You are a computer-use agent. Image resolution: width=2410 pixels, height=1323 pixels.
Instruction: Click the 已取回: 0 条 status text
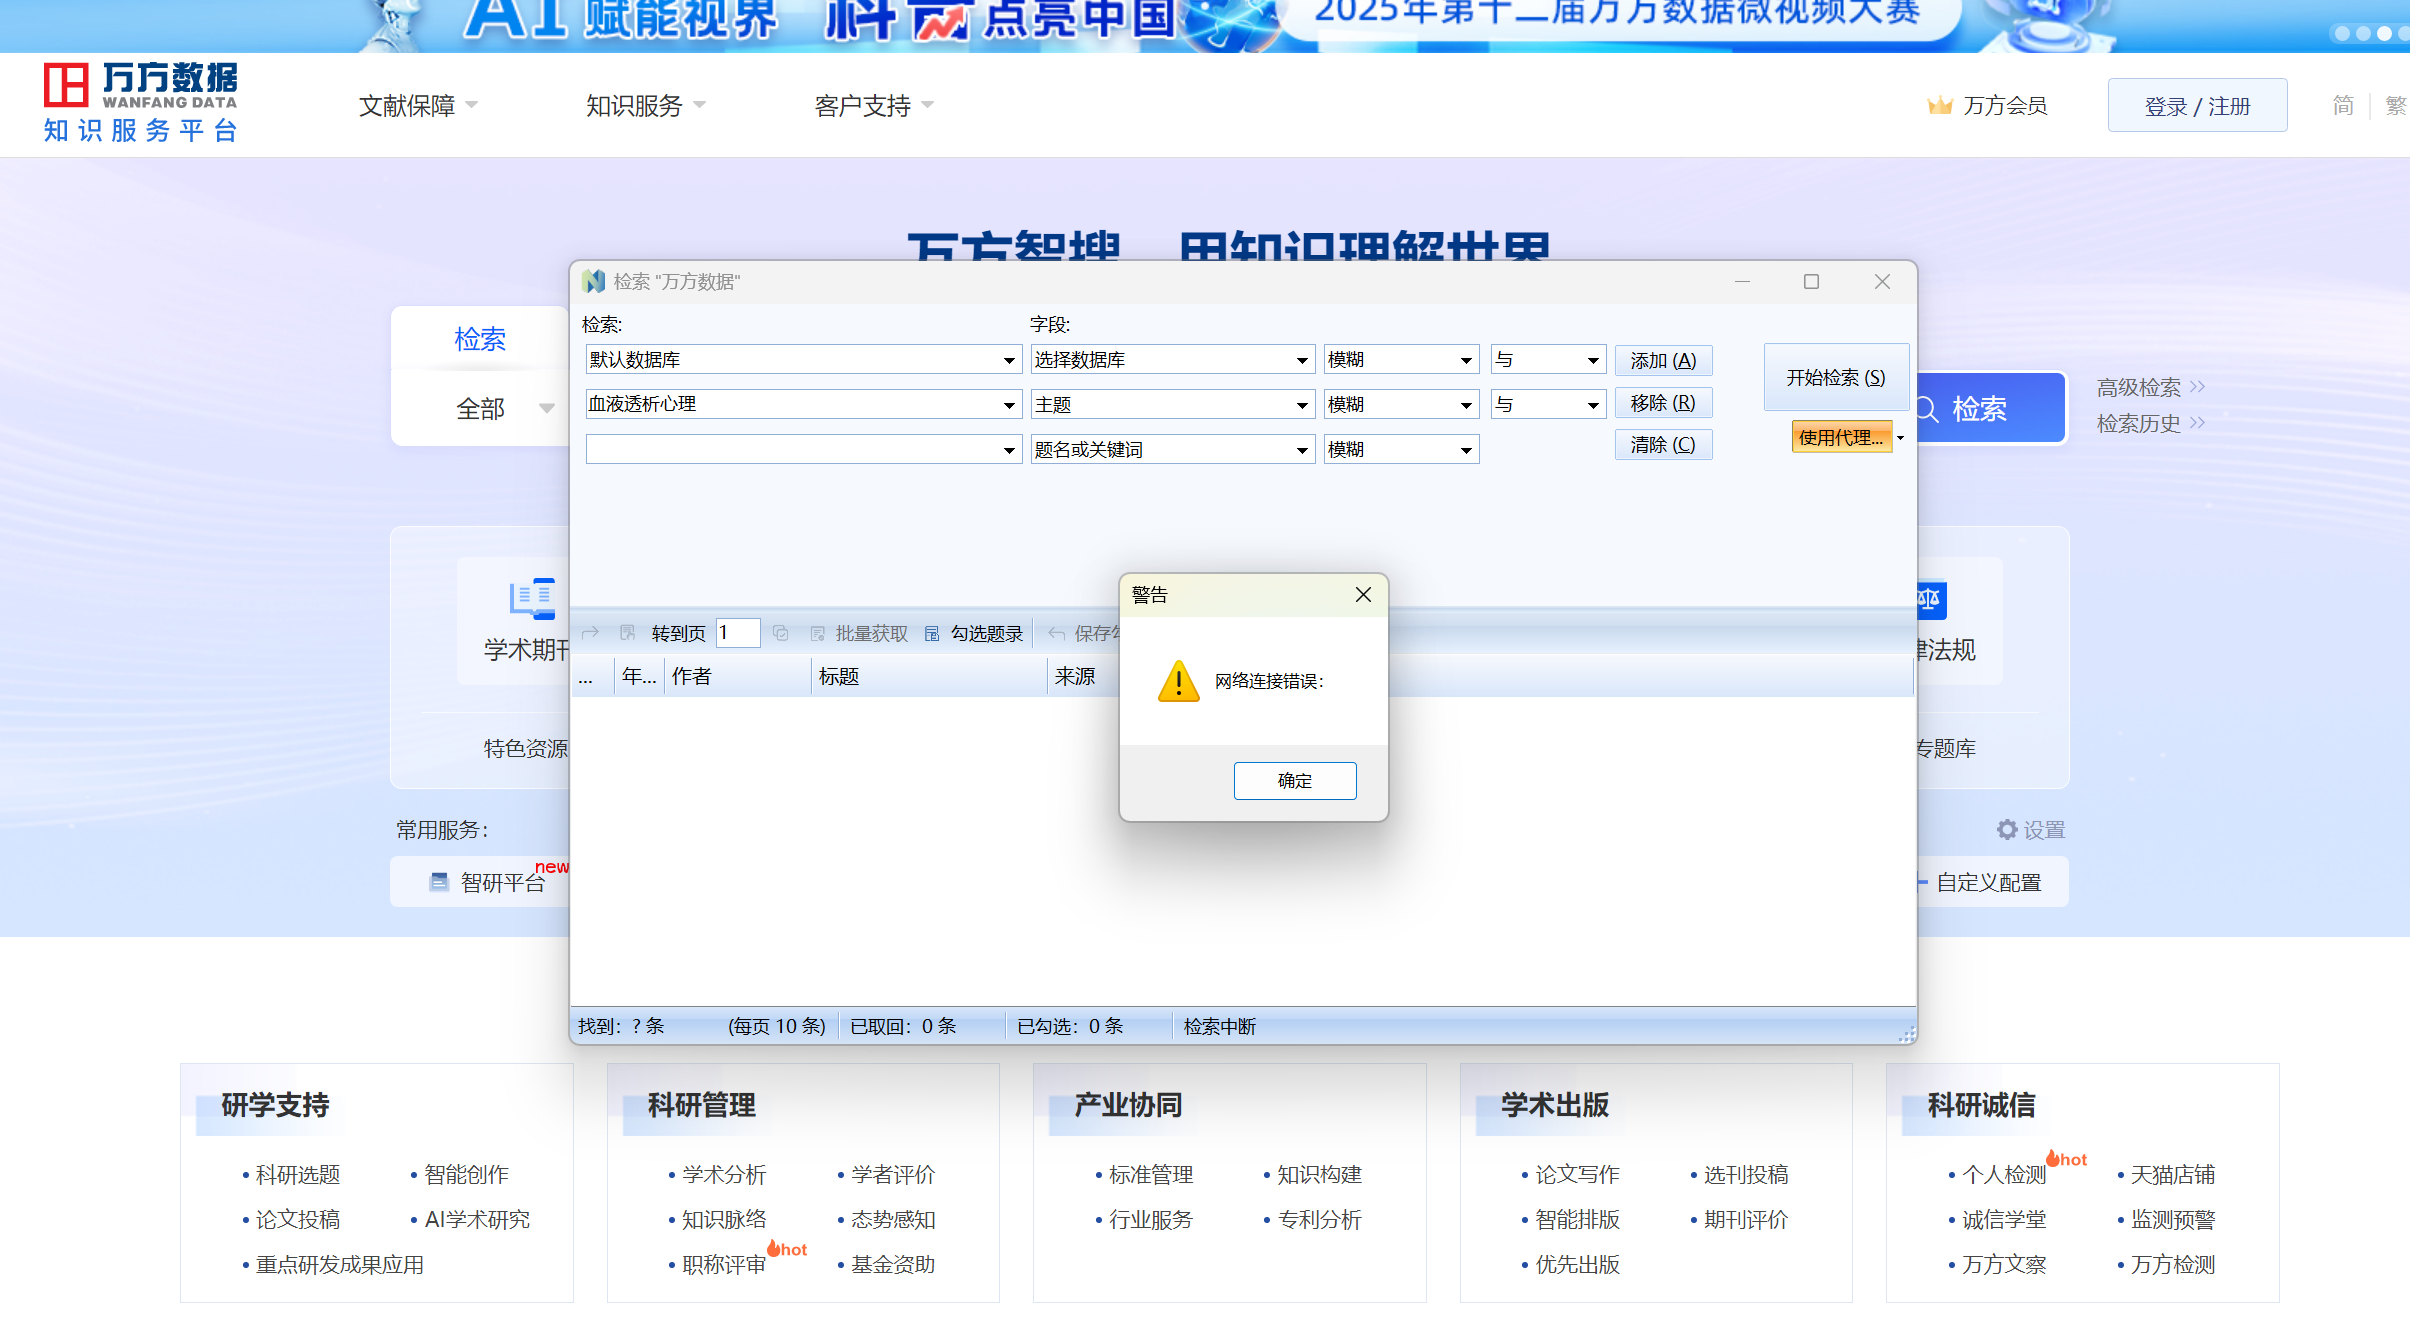[903, 1026]
